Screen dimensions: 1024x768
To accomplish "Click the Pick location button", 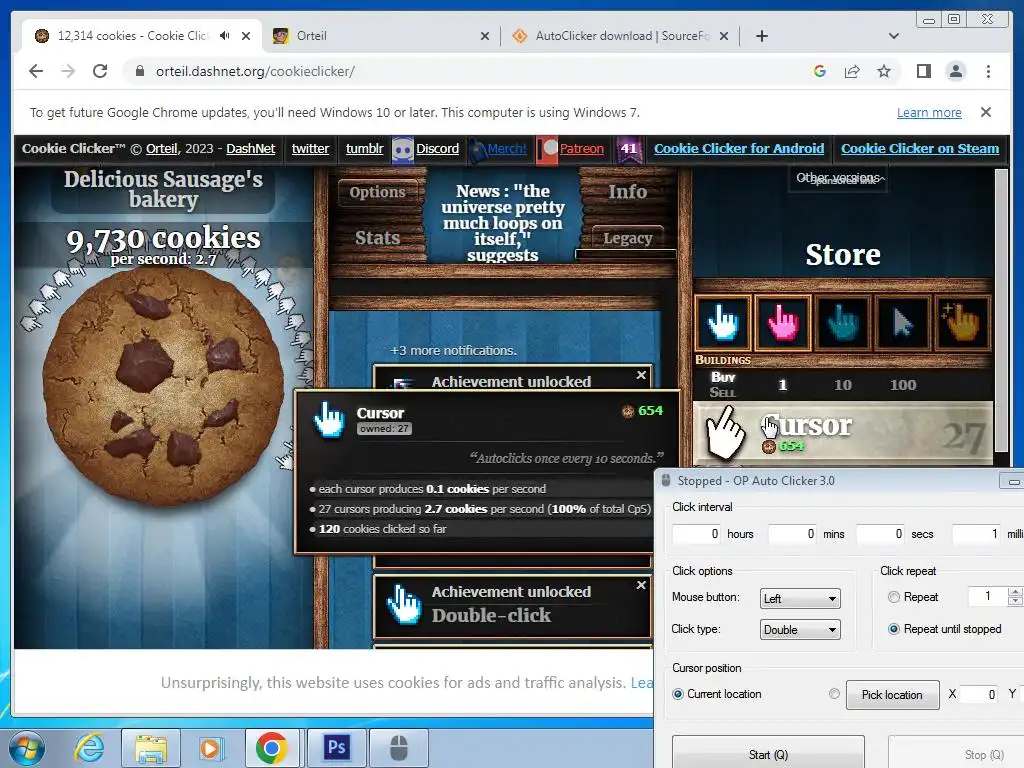I will 892,695.
